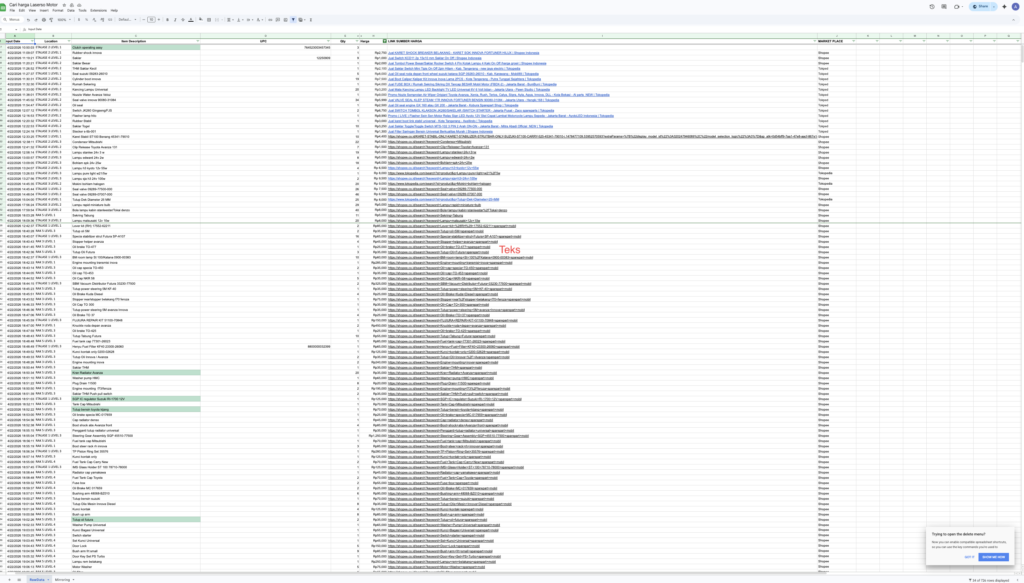Open vertical align dropdown
This screenshot has width=1024, height=583.
pos(240,20)
